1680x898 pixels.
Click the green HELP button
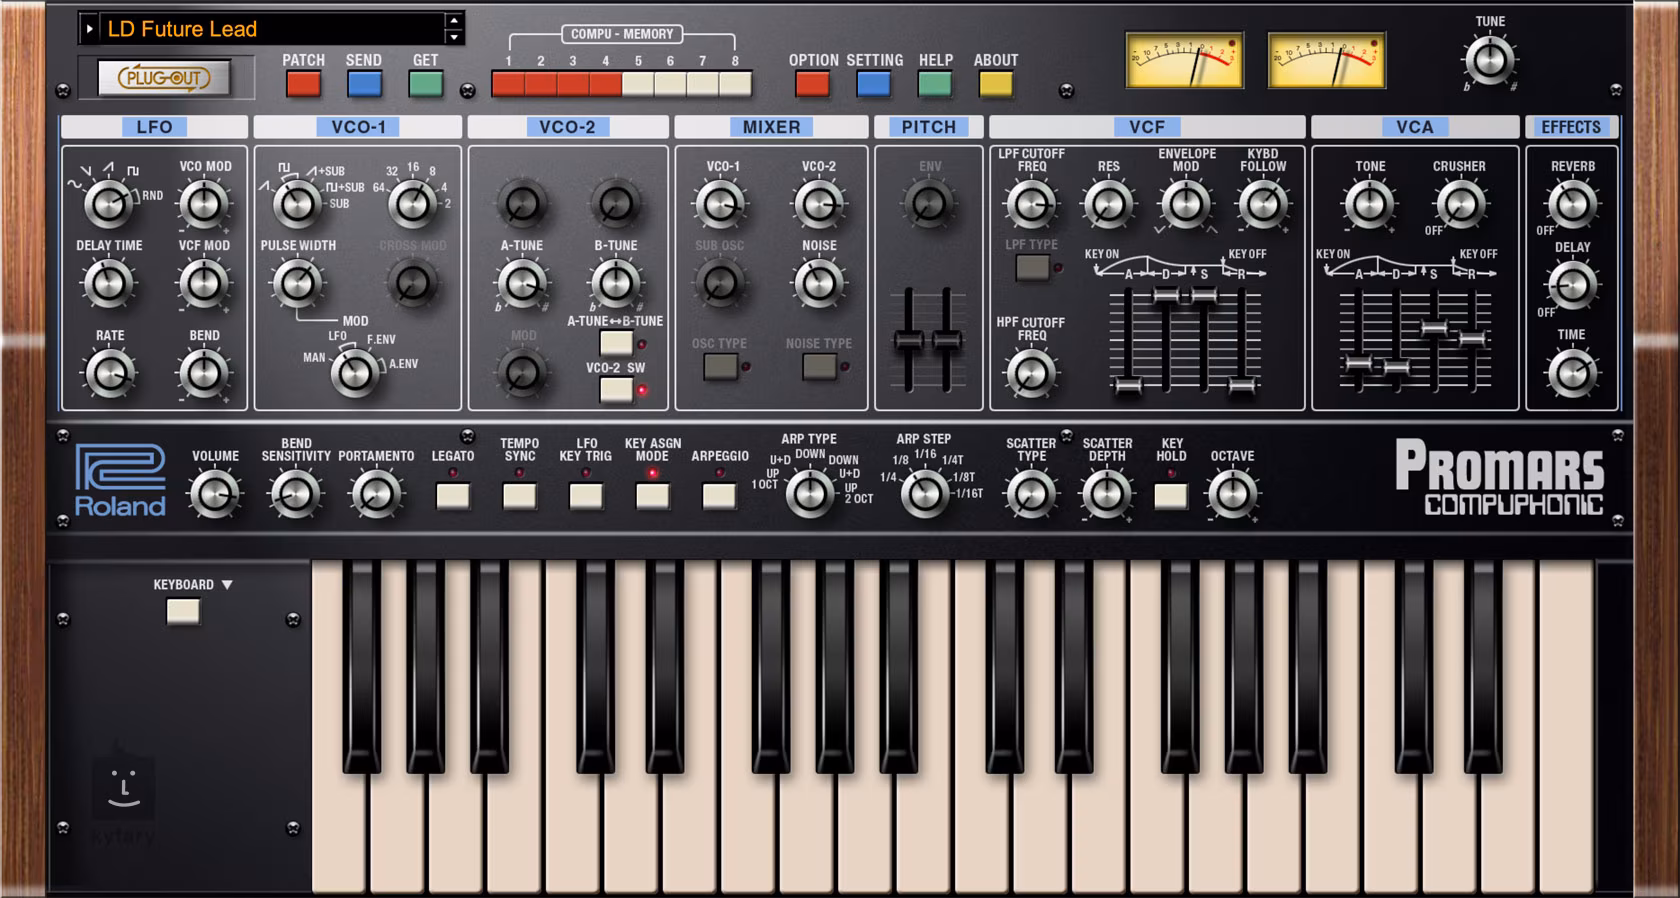934,85
